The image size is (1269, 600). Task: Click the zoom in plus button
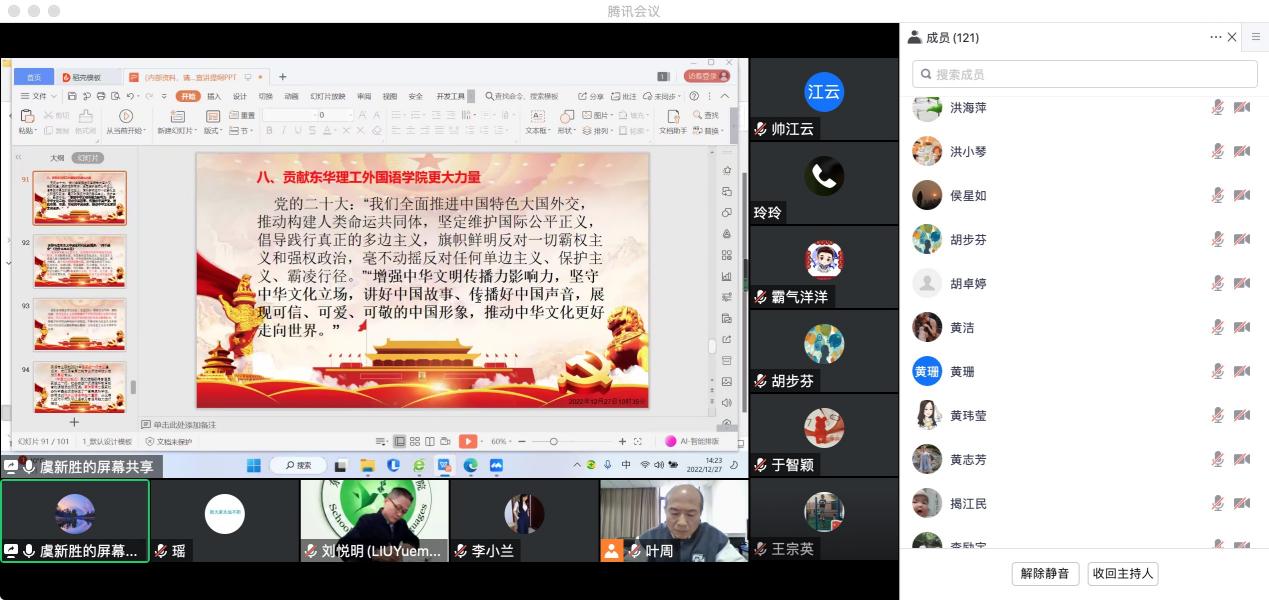pyautogui.click(x=622, y=441)
